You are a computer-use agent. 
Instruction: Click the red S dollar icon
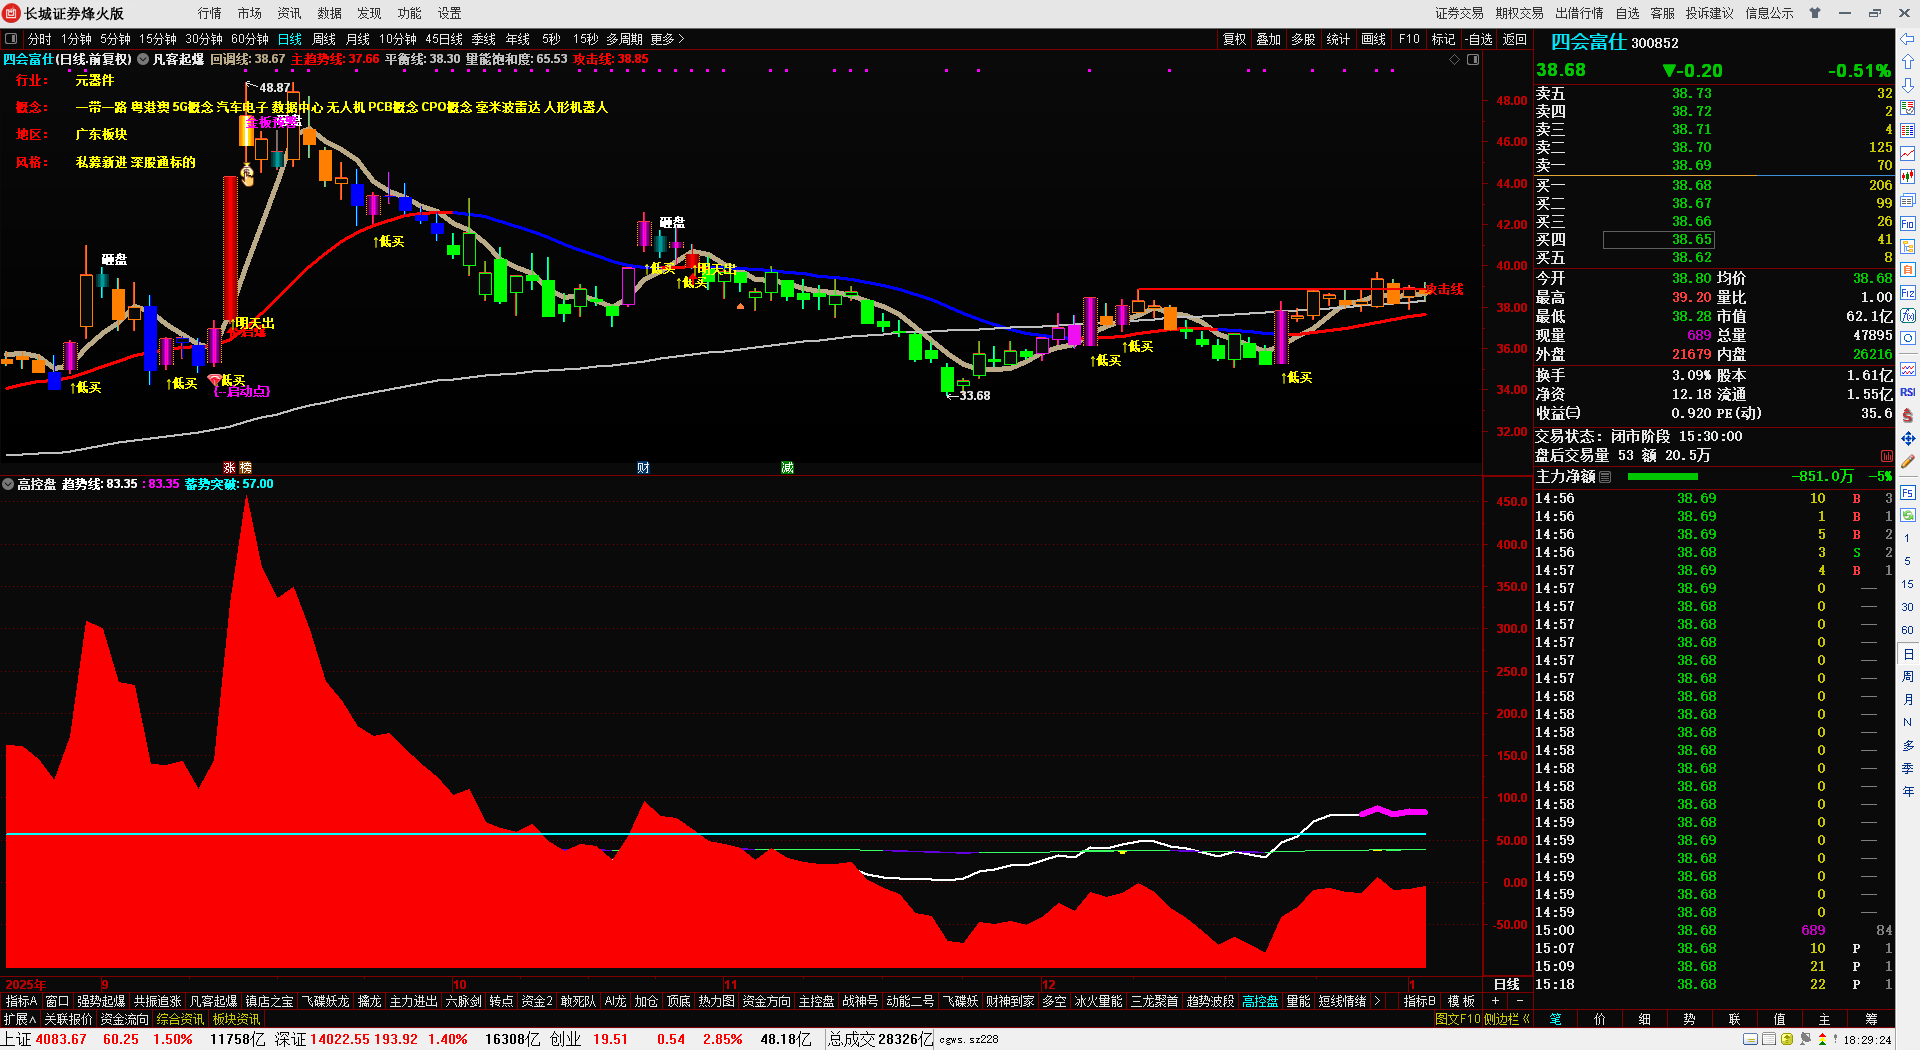coord(1908,415)
